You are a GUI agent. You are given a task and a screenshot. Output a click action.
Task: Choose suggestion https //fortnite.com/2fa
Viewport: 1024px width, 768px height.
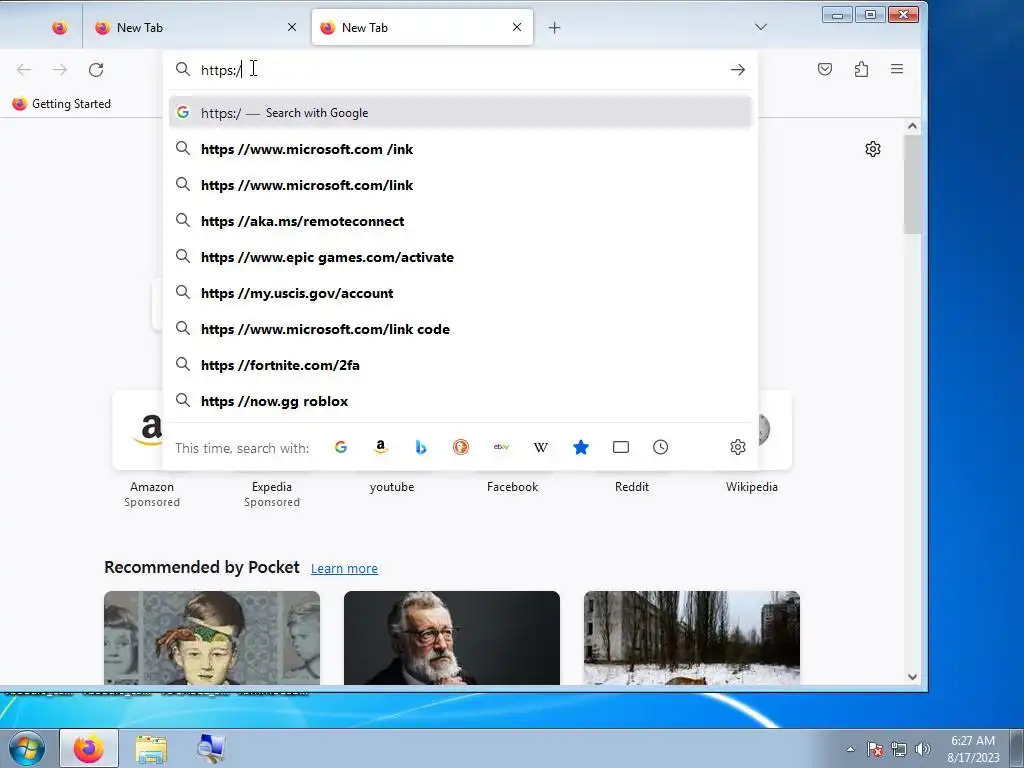click(460, 365)
